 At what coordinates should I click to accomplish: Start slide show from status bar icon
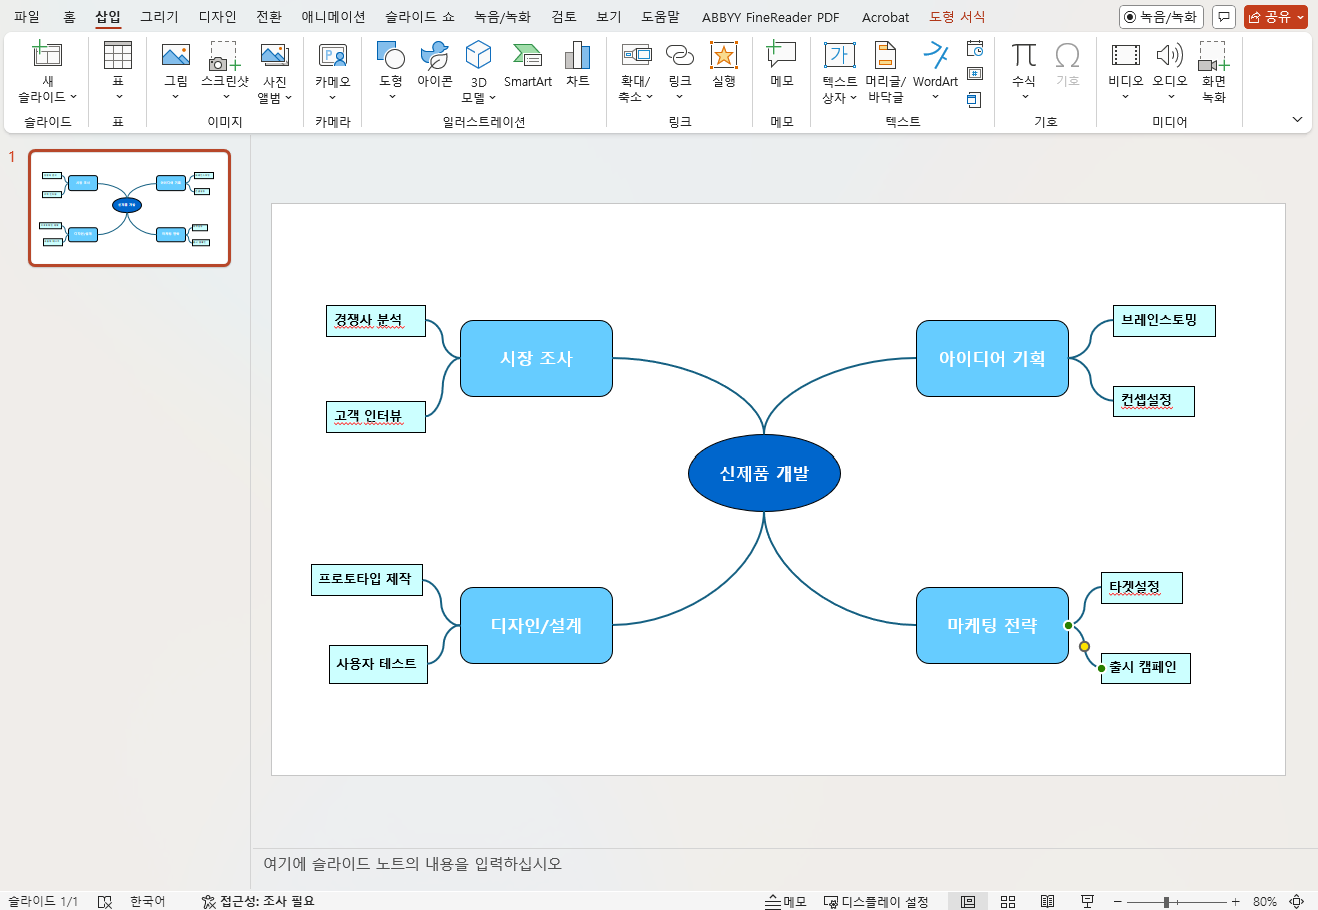coord(1087,901)
